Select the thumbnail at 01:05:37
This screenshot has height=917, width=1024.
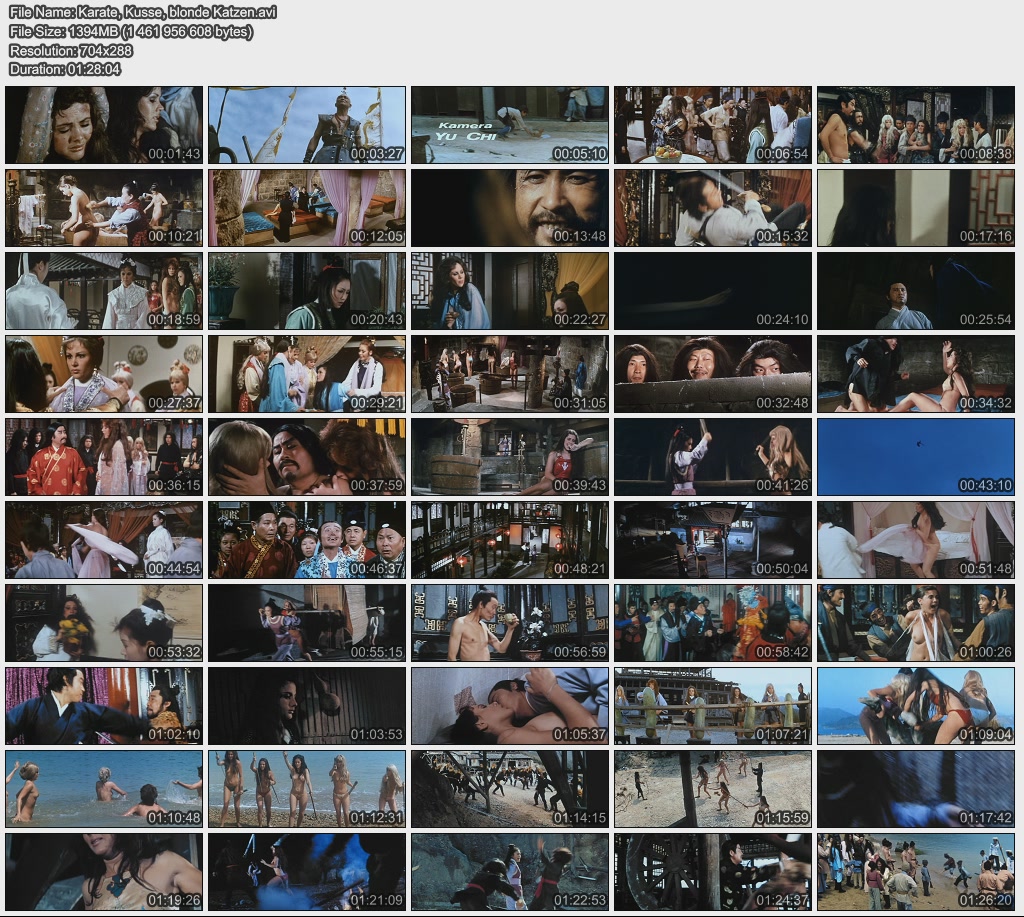coord(510,706)
